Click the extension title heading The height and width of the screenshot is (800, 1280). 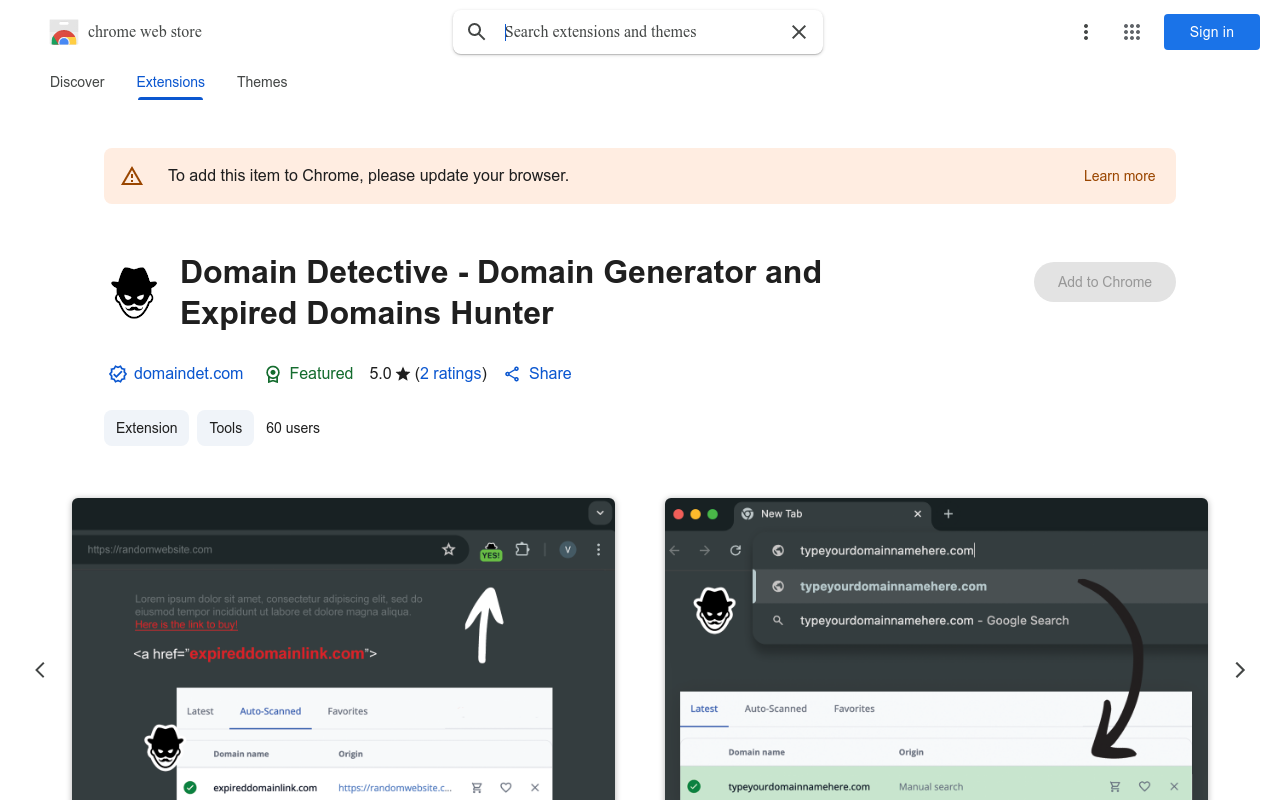pos(501,292)
